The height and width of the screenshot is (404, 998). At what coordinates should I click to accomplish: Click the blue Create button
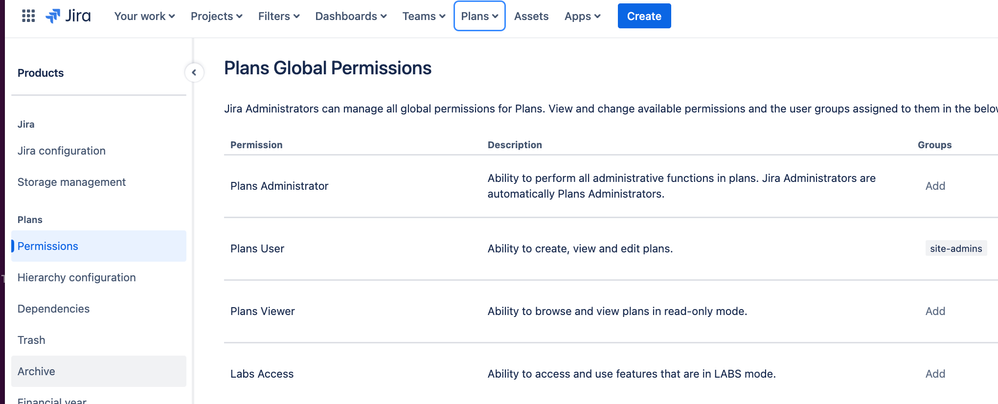(644, 16)
